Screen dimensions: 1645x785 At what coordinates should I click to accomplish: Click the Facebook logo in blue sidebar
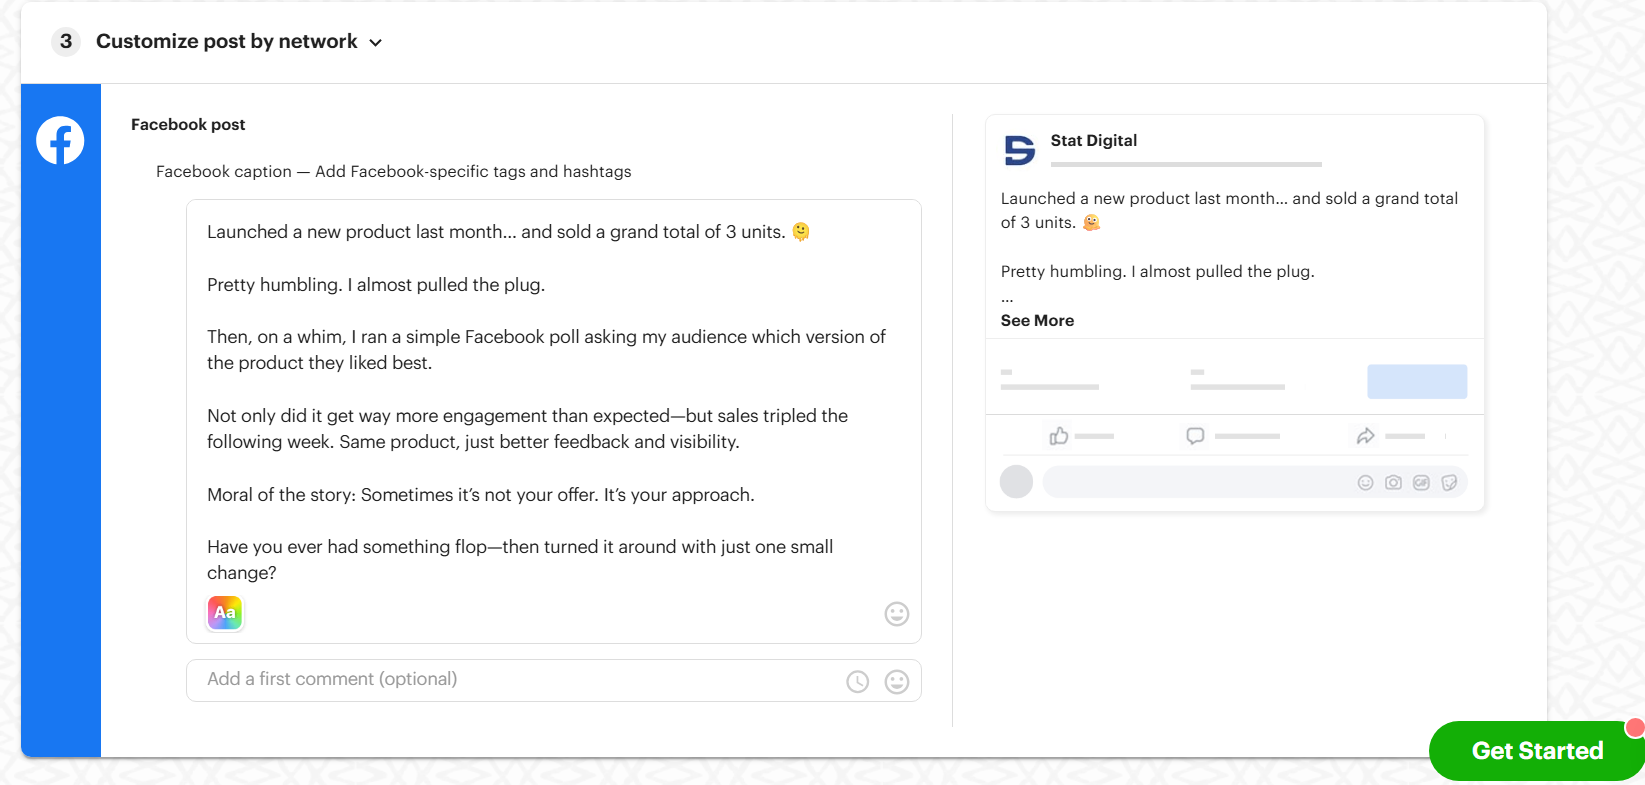tap(60, 141)
